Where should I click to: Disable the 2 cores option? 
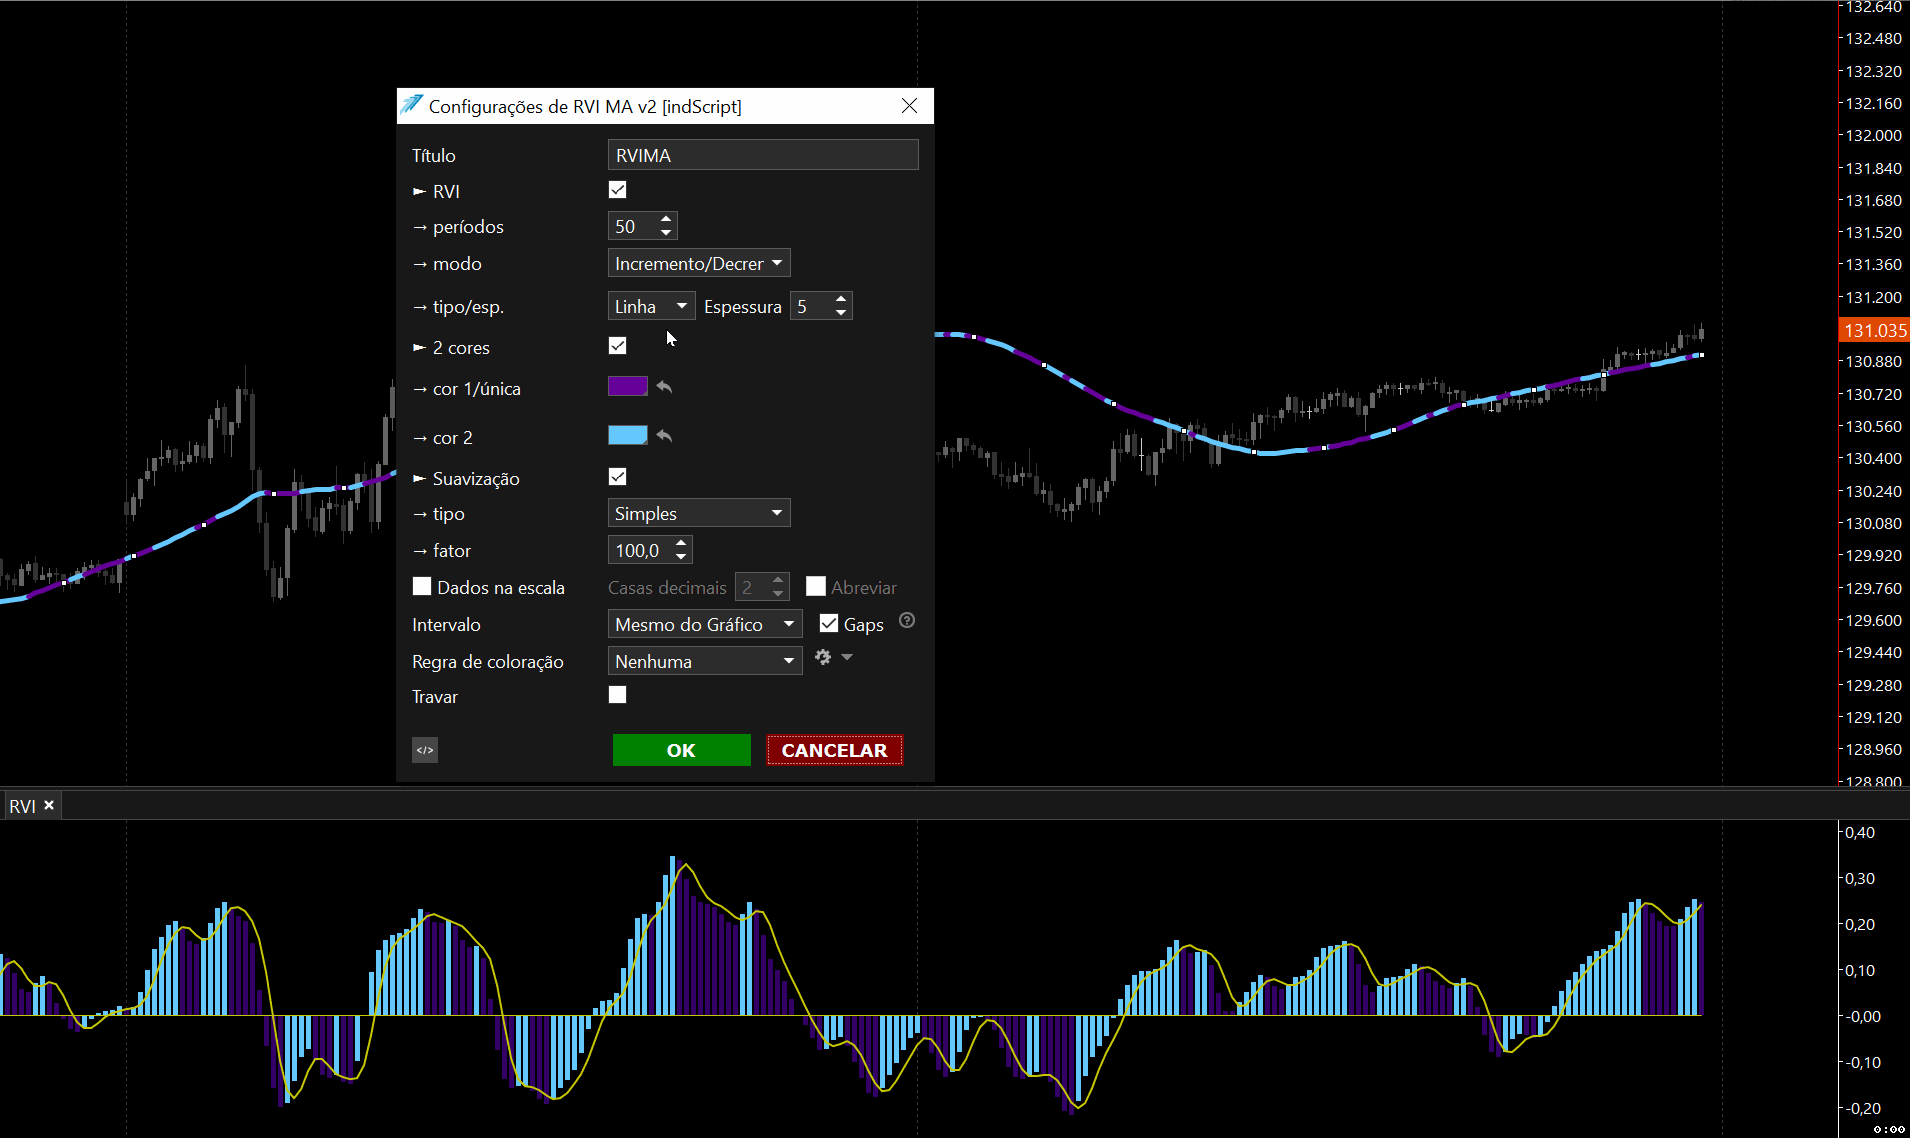618,346
